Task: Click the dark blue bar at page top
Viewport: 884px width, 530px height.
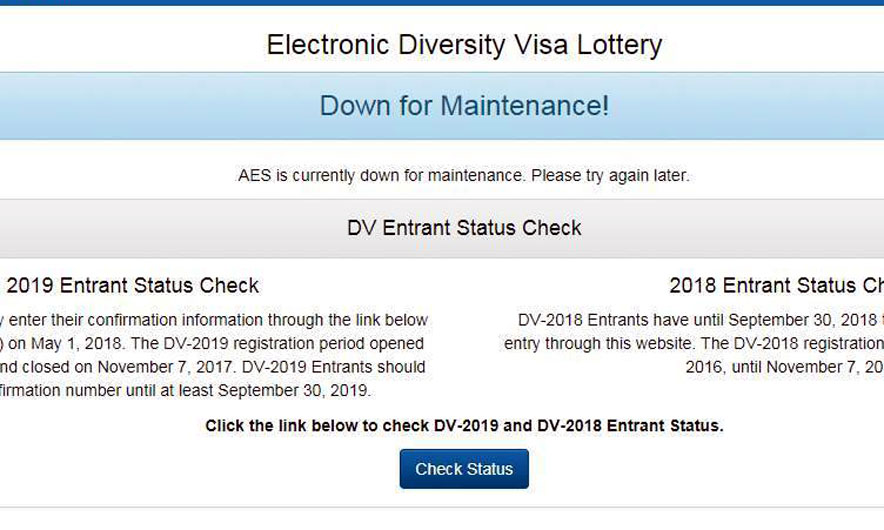Action: tap(442, 2)
